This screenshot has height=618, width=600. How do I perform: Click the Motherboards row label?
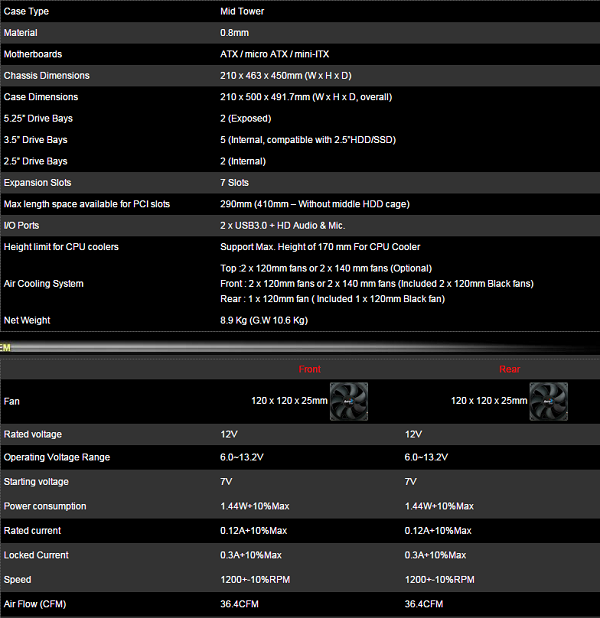[x=33, y=54]
